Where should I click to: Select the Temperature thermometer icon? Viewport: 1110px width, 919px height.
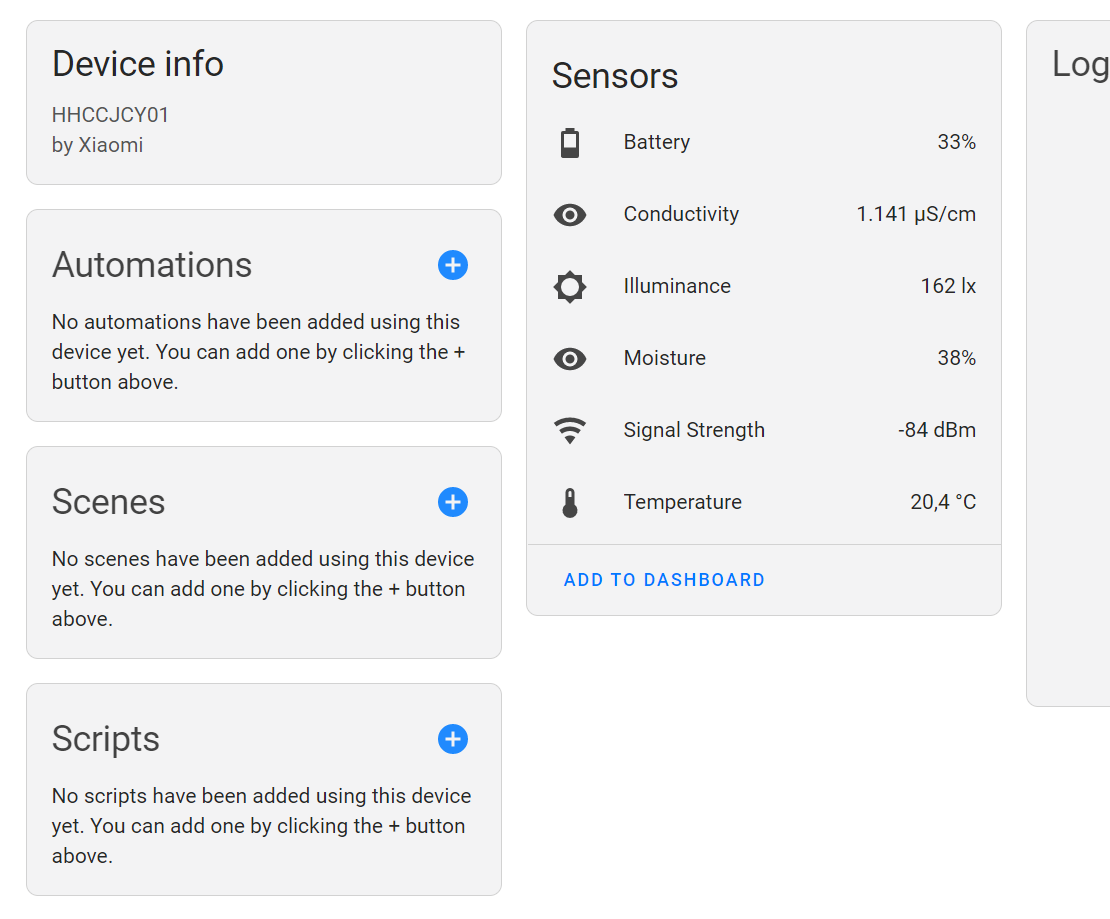[x=570, y=502]
